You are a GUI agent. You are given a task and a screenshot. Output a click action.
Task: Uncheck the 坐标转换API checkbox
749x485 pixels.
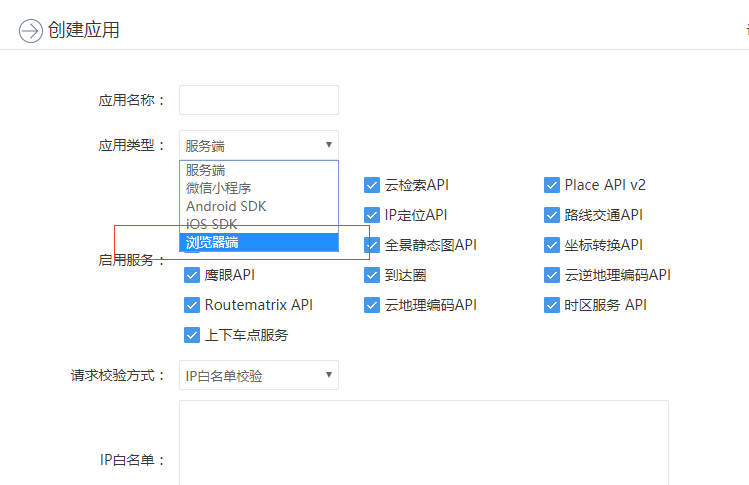(x=552, y=245)
